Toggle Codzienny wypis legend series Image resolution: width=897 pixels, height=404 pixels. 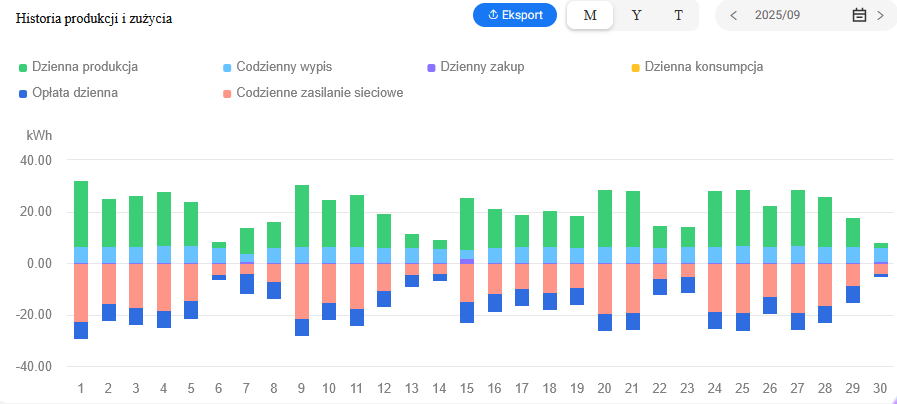tap(284, 67)
